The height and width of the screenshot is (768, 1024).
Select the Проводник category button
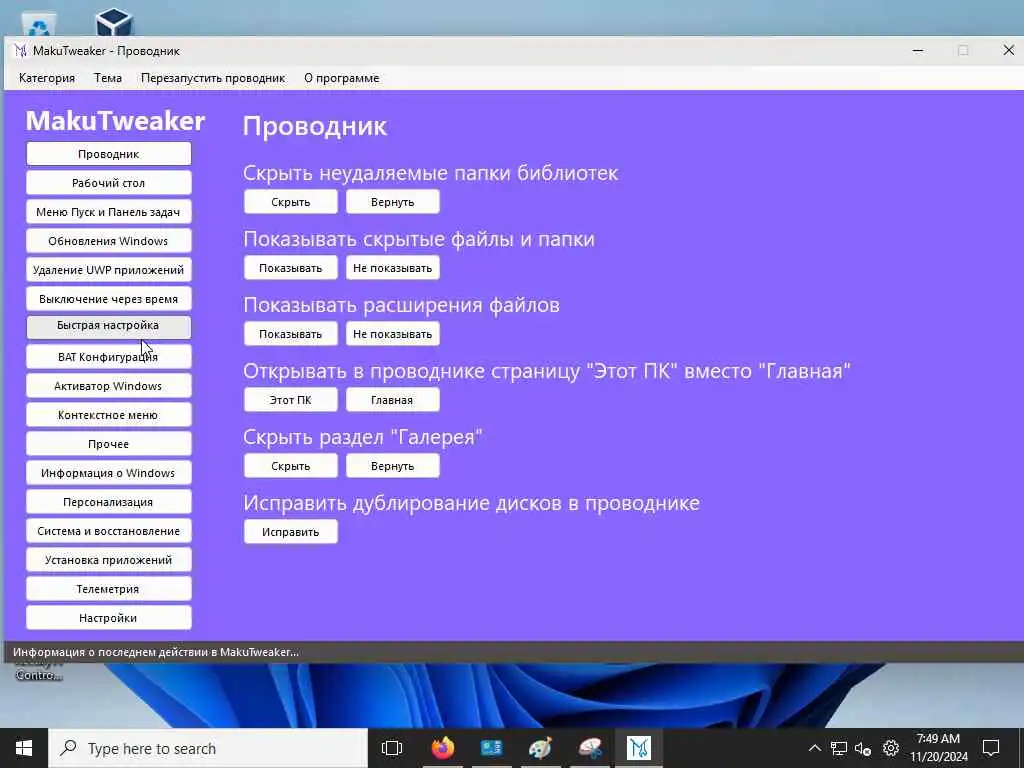click(108, 154)
